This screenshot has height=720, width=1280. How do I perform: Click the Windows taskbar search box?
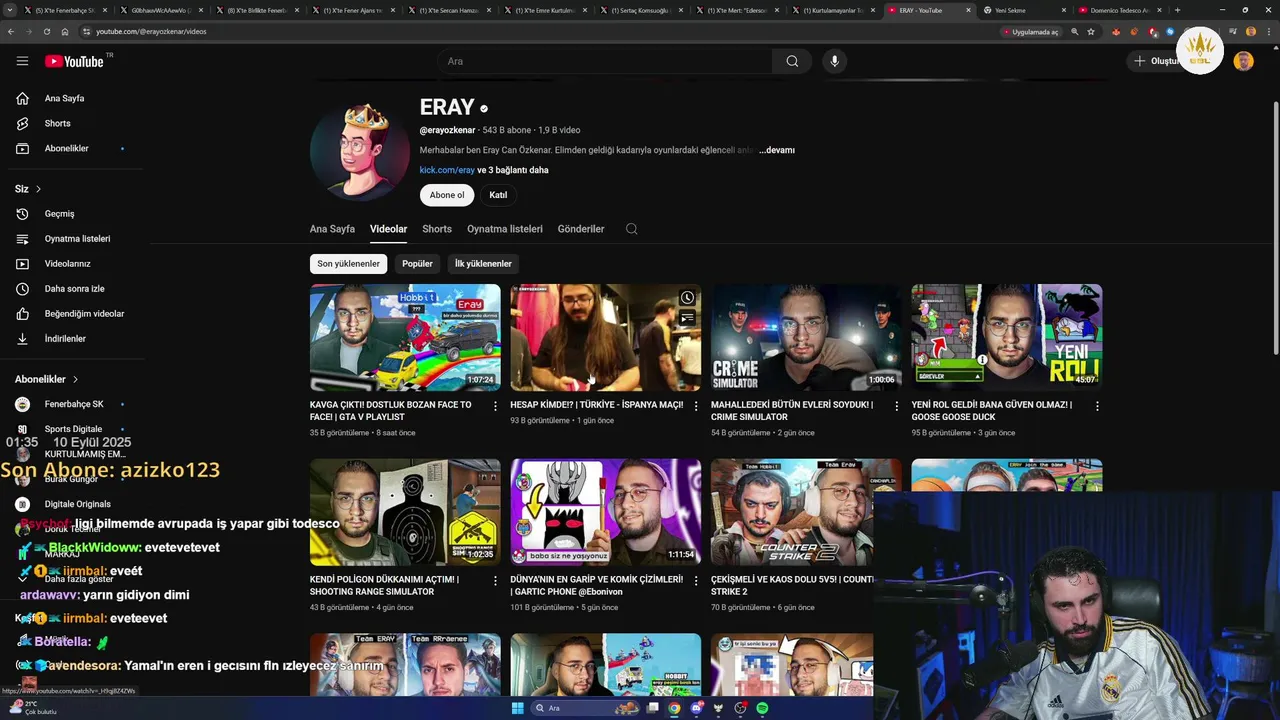(585, 708)
